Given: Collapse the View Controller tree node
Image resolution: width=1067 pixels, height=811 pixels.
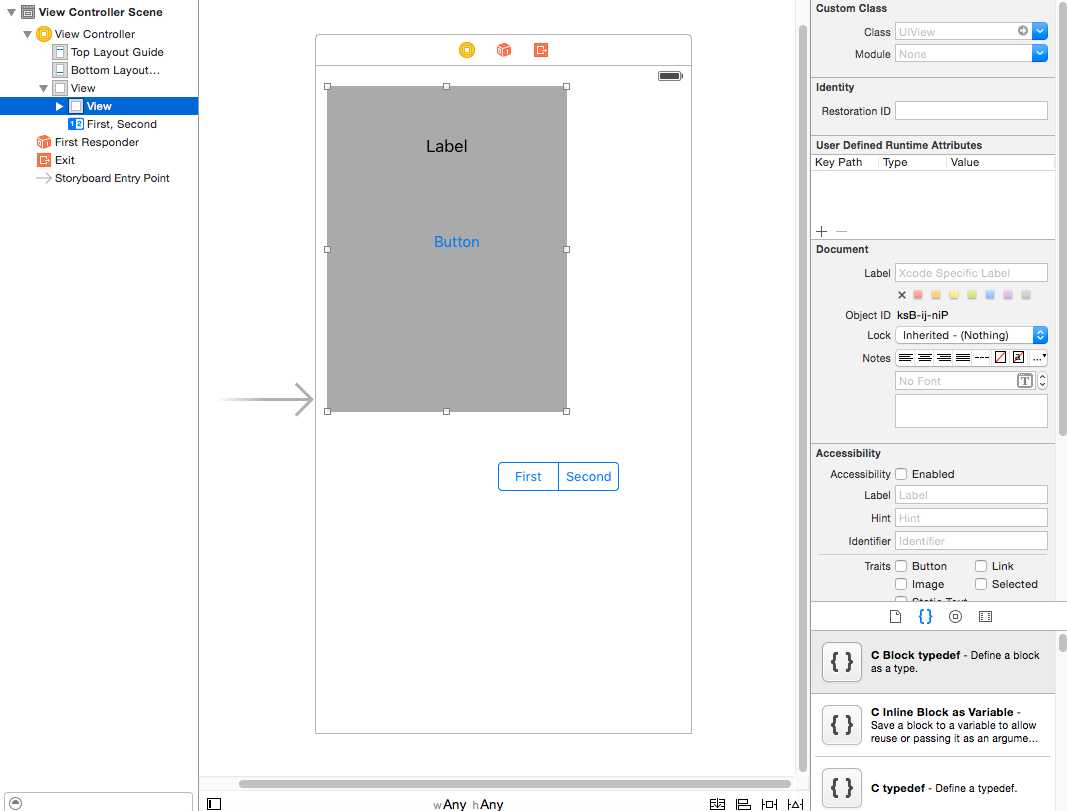Looking at the screenshot, I should coord(27,34).
